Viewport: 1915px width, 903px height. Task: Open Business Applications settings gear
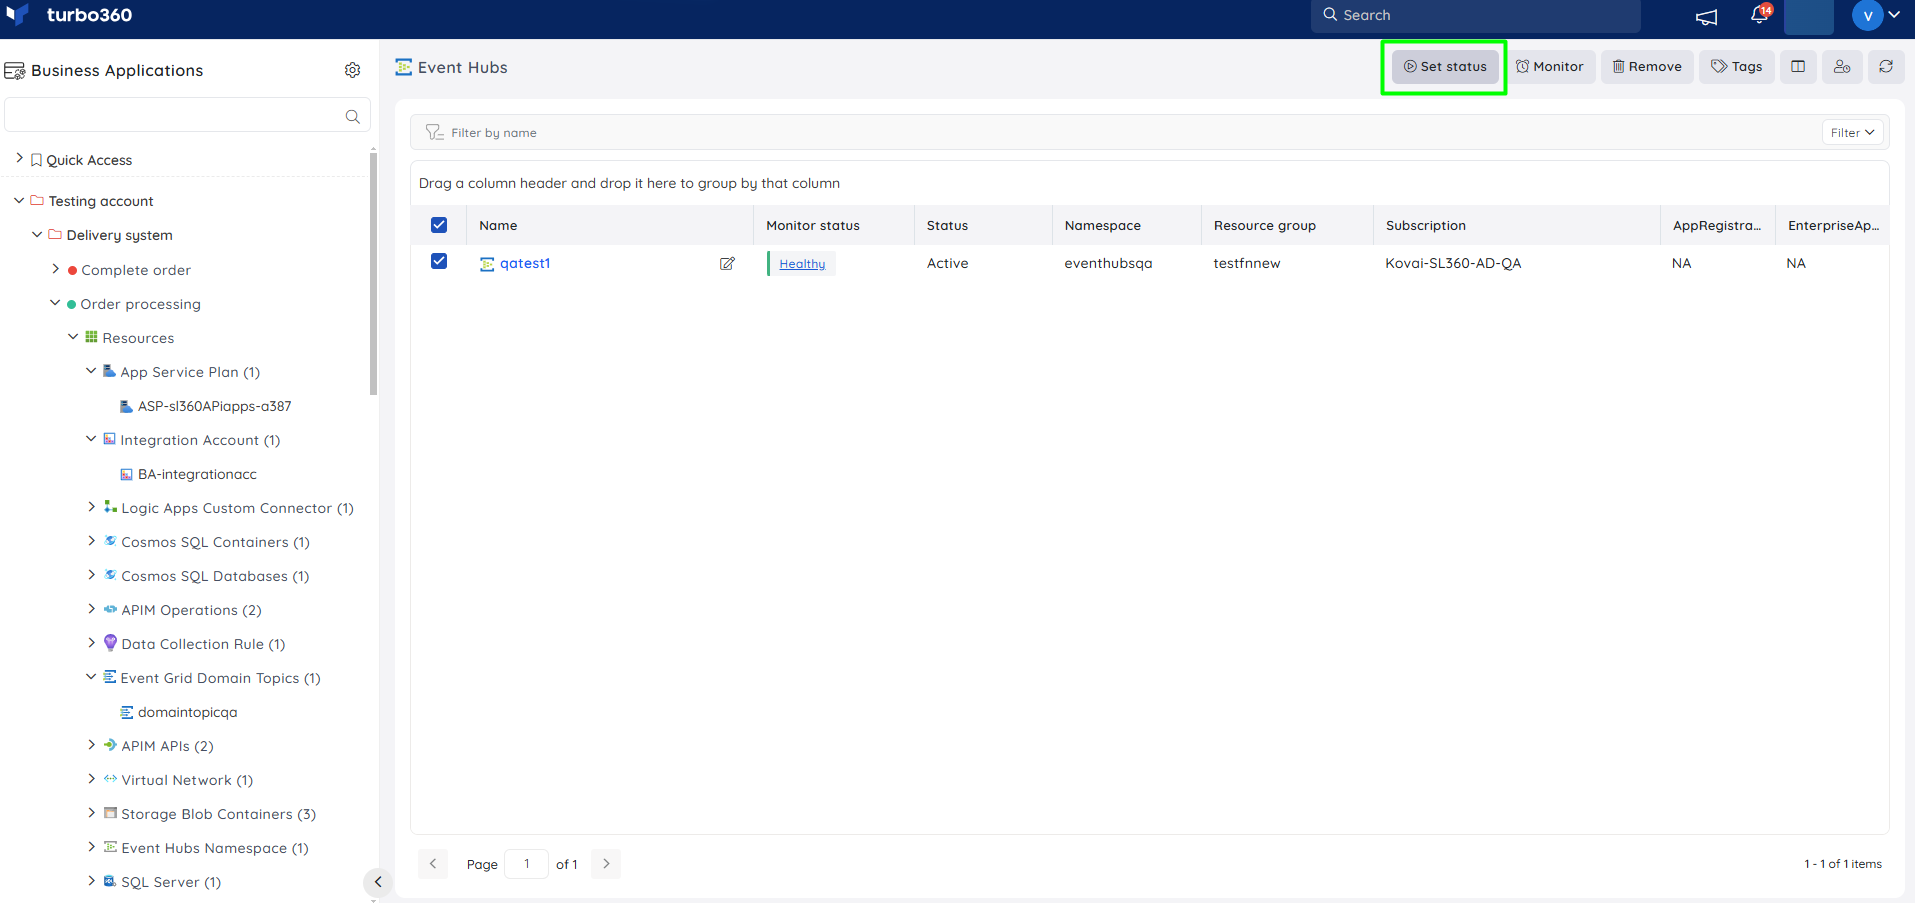[x=352, y=70]
